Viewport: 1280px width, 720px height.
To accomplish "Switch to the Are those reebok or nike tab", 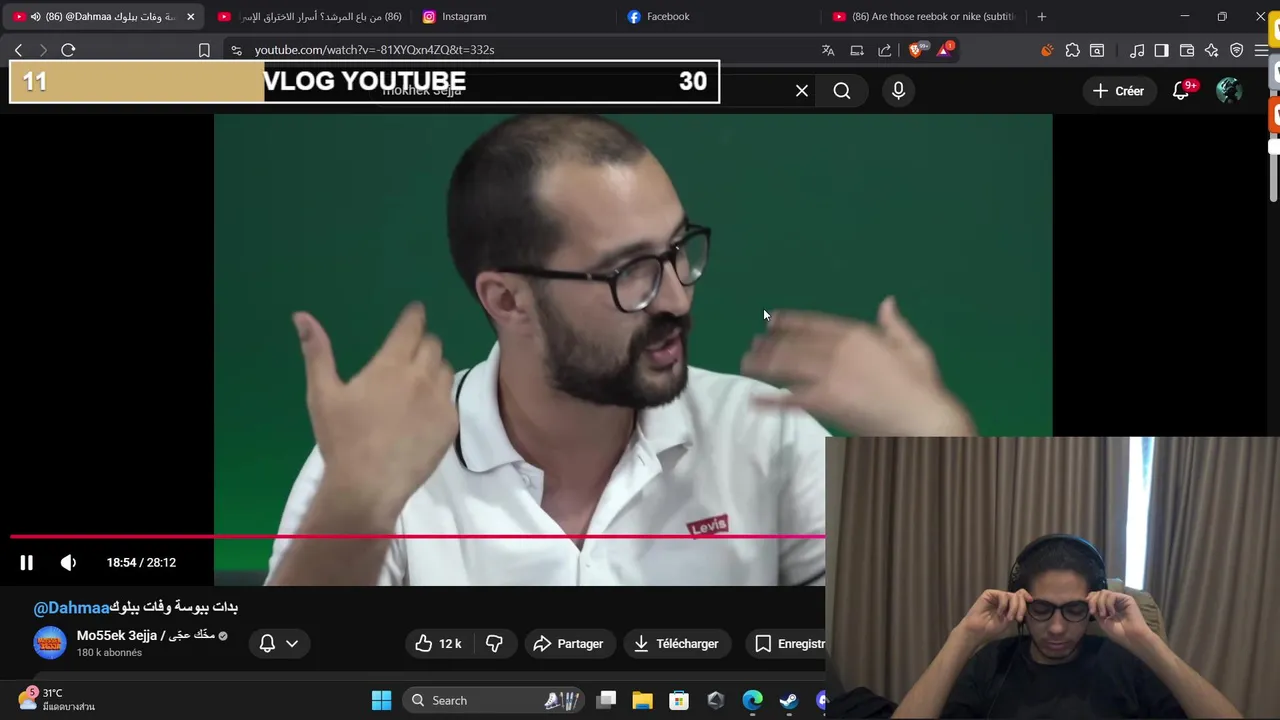I will pos(922,17).
